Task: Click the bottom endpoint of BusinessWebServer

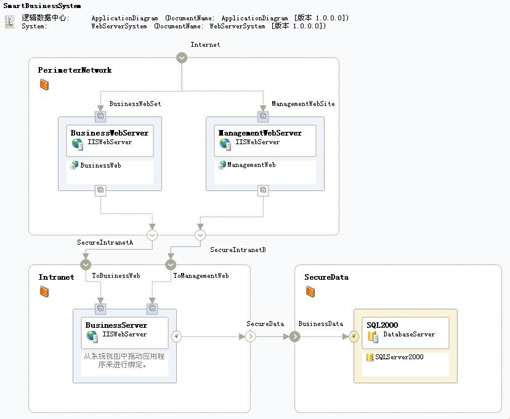Action: click(100, 190)
